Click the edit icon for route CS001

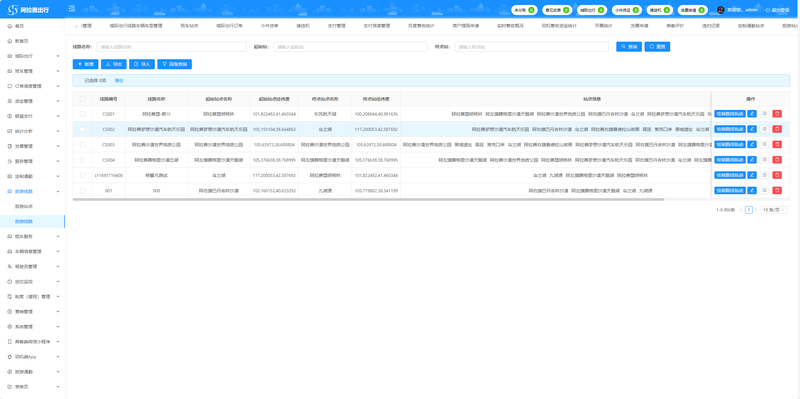pos(752,114)
